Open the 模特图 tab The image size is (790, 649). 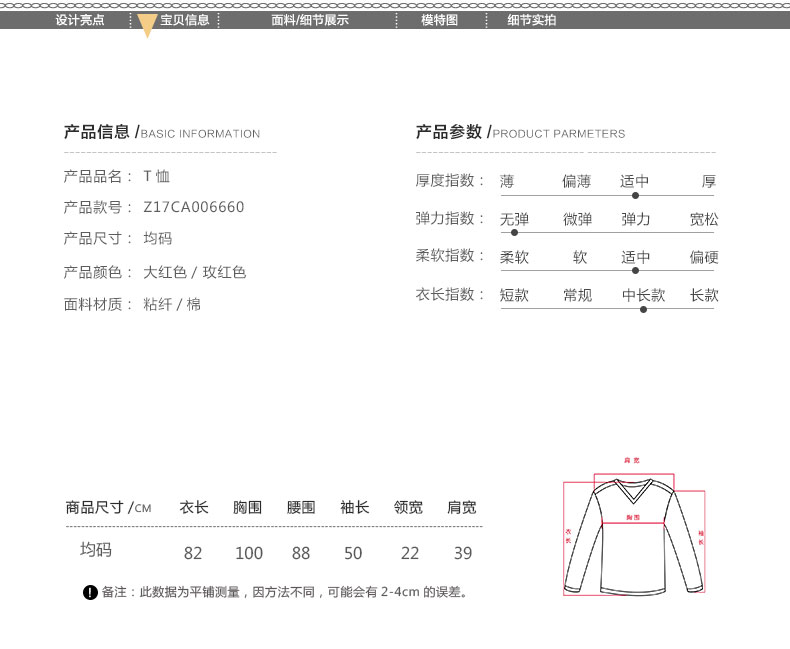point(439,20)
